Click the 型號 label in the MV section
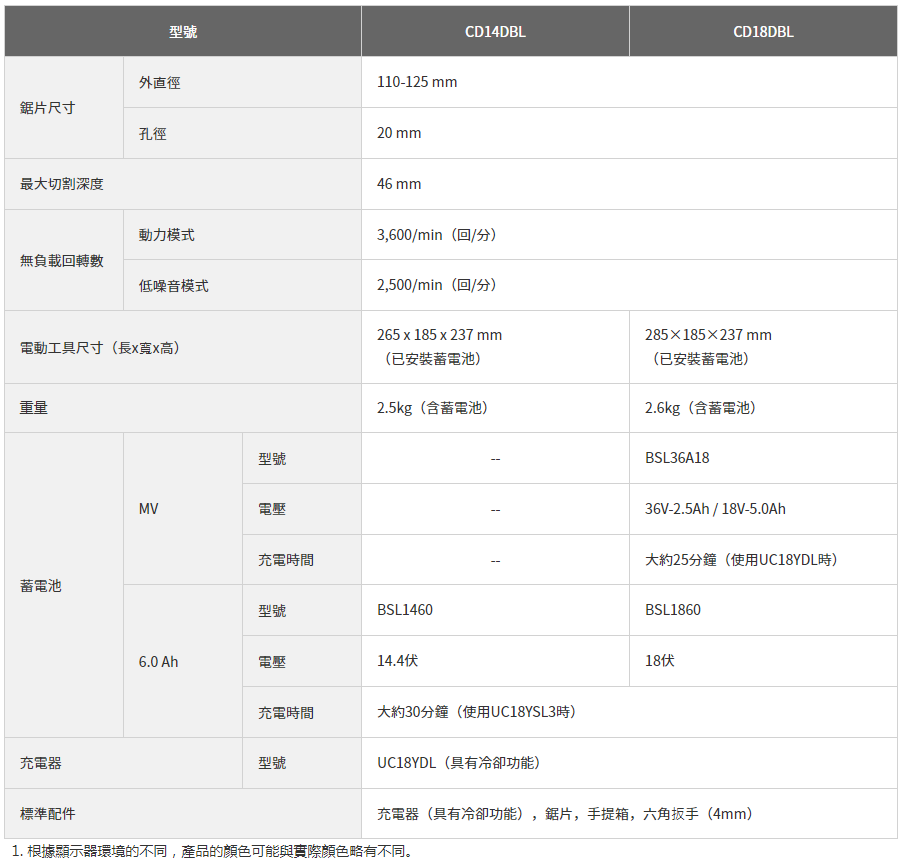Image resolution: width=904 pixels, height=861 pixels. click(272, 458)
